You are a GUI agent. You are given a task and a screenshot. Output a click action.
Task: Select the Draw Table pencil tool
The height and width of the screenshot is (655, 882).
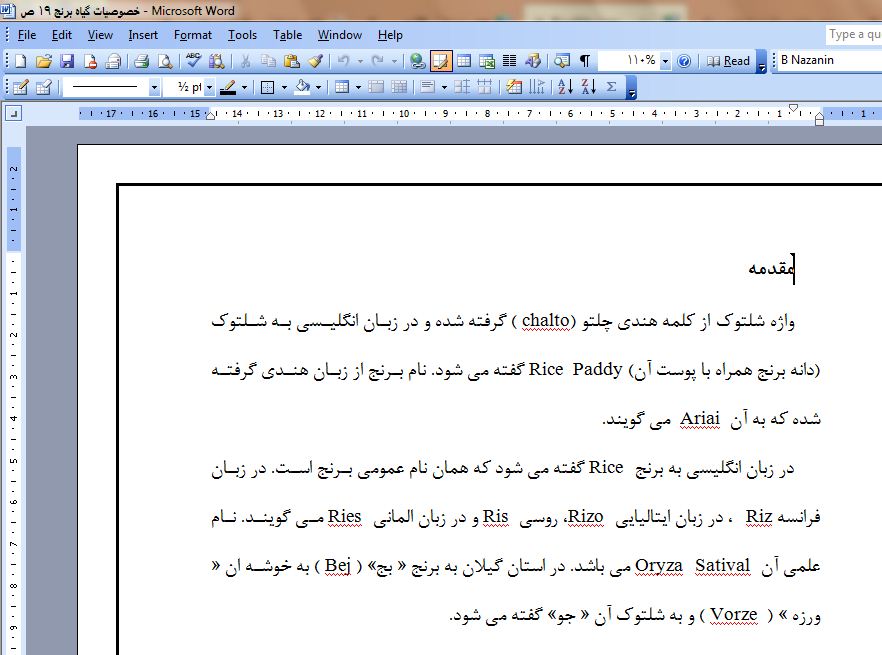pyautogui.click(x=19, y=87)
